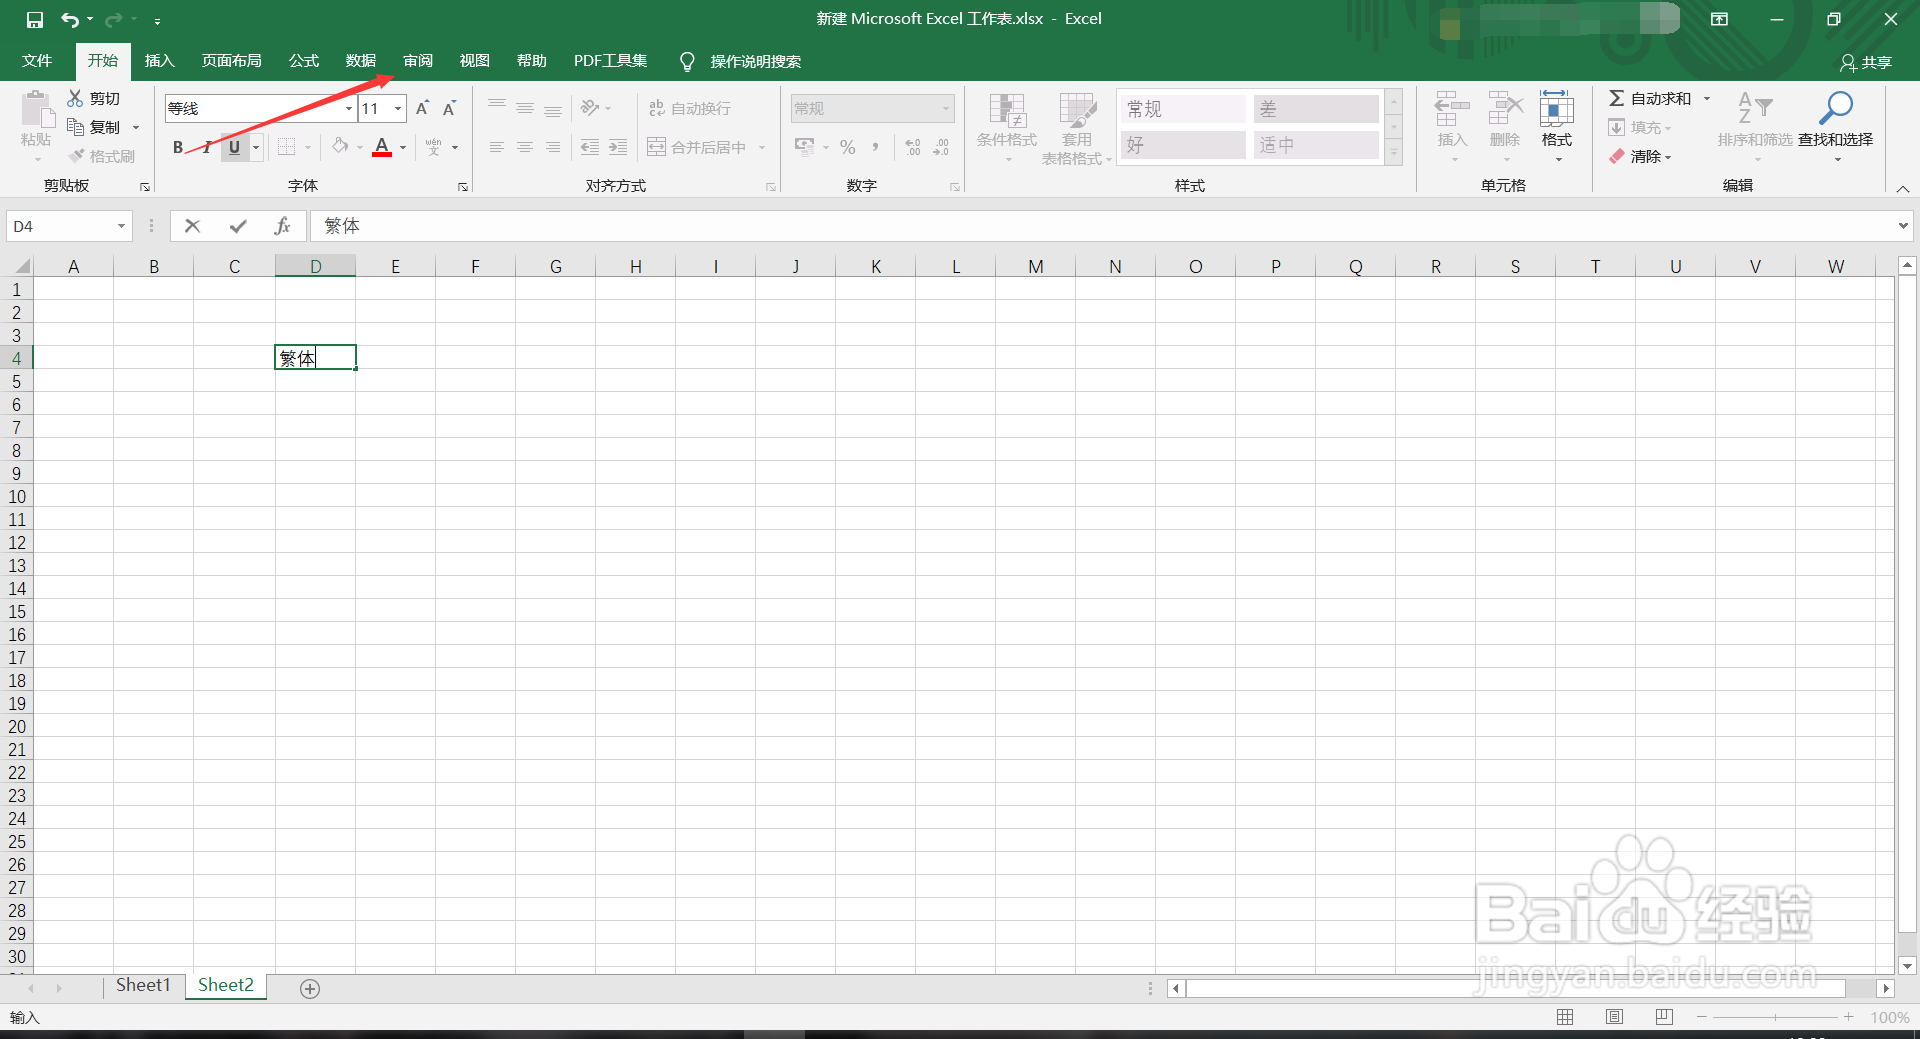The width and height of the screenshot is (1920, 1039).
Task: Decrease font size with the smaller A icon
Action: (x=449, y=108)
